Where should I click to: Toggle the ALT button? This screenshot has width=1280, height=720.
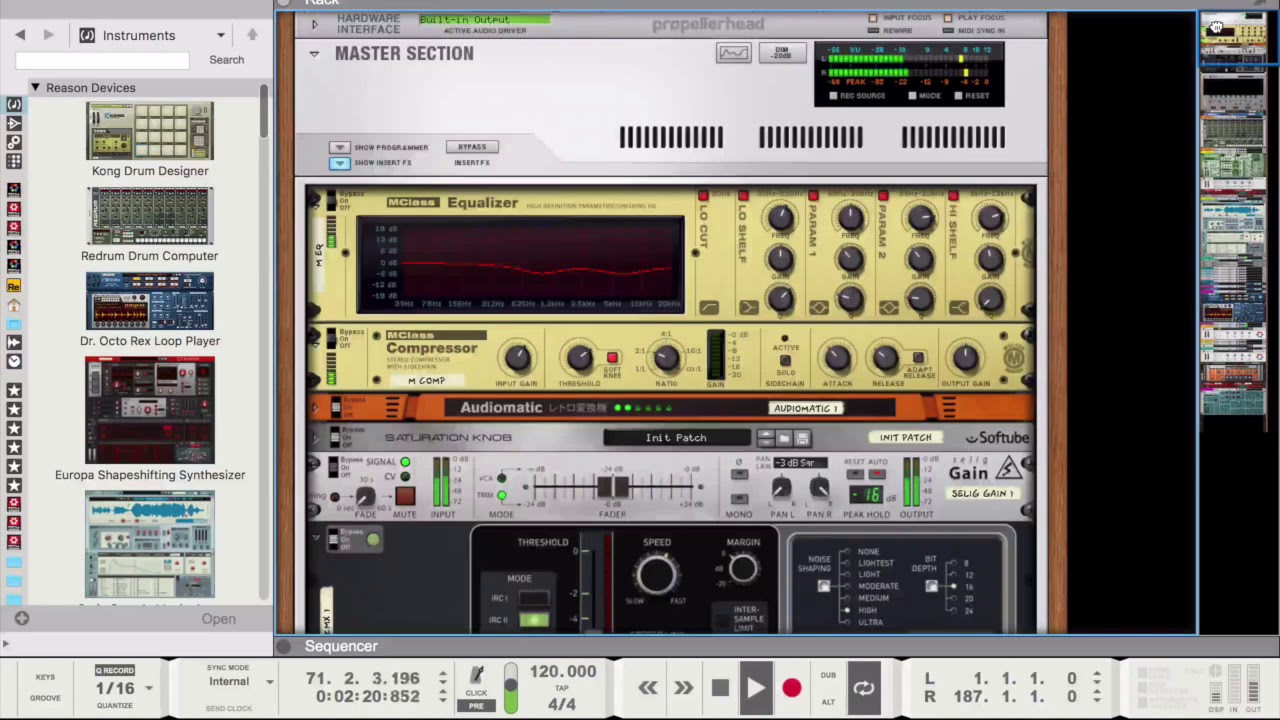828,702
